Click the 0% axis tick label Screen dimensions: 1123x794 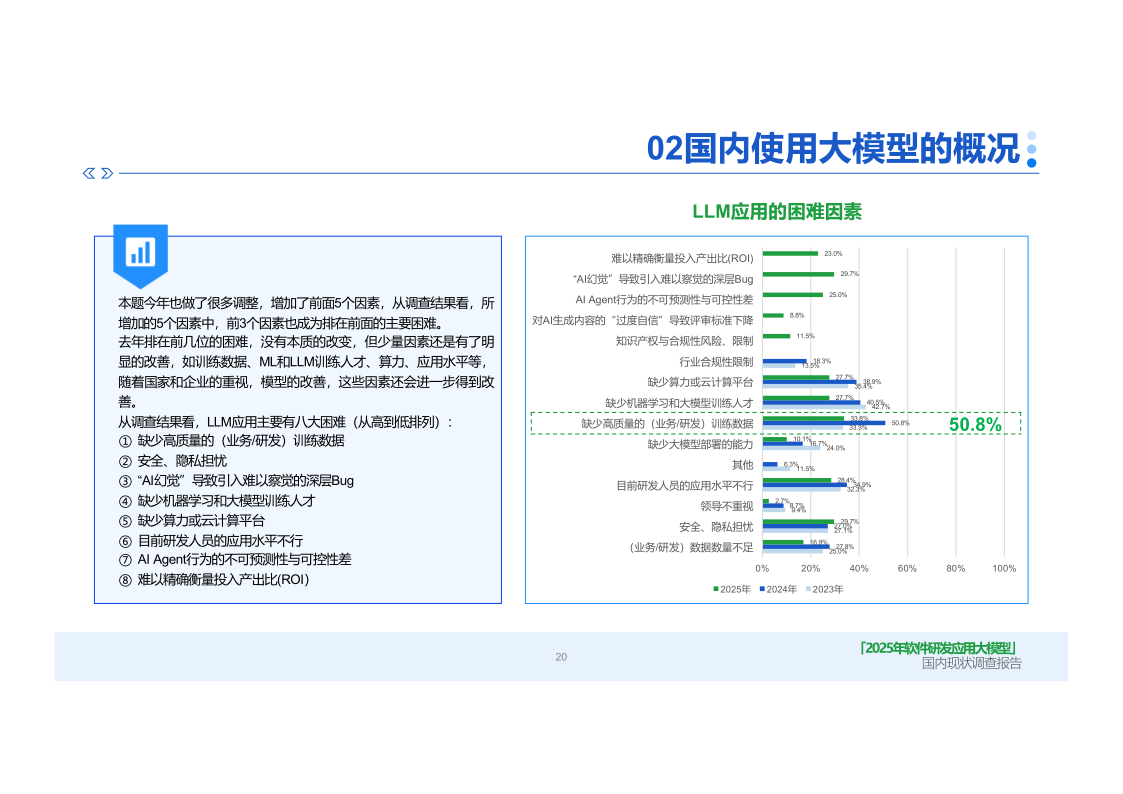coord(762,568)
